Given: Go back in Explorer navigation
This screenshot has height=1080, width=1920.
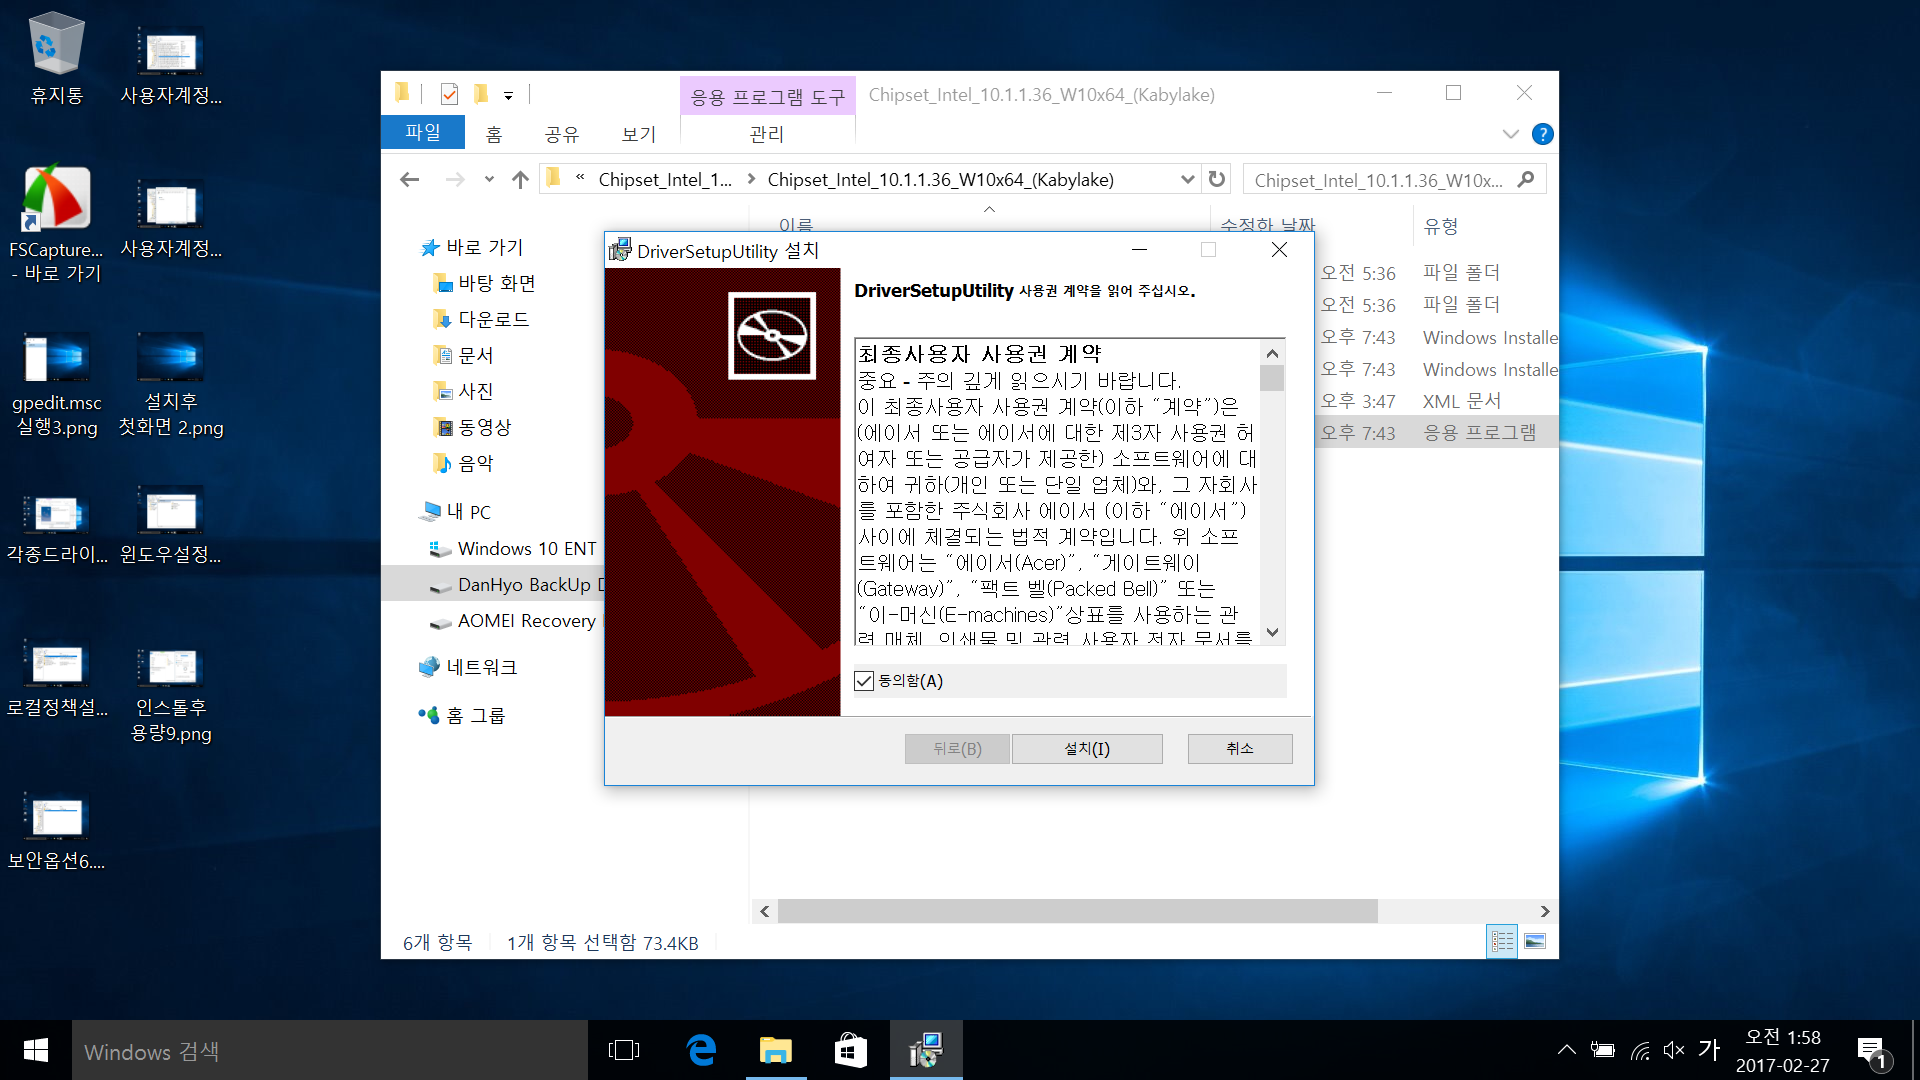Looking at the screenshot, I should point(409,179).
